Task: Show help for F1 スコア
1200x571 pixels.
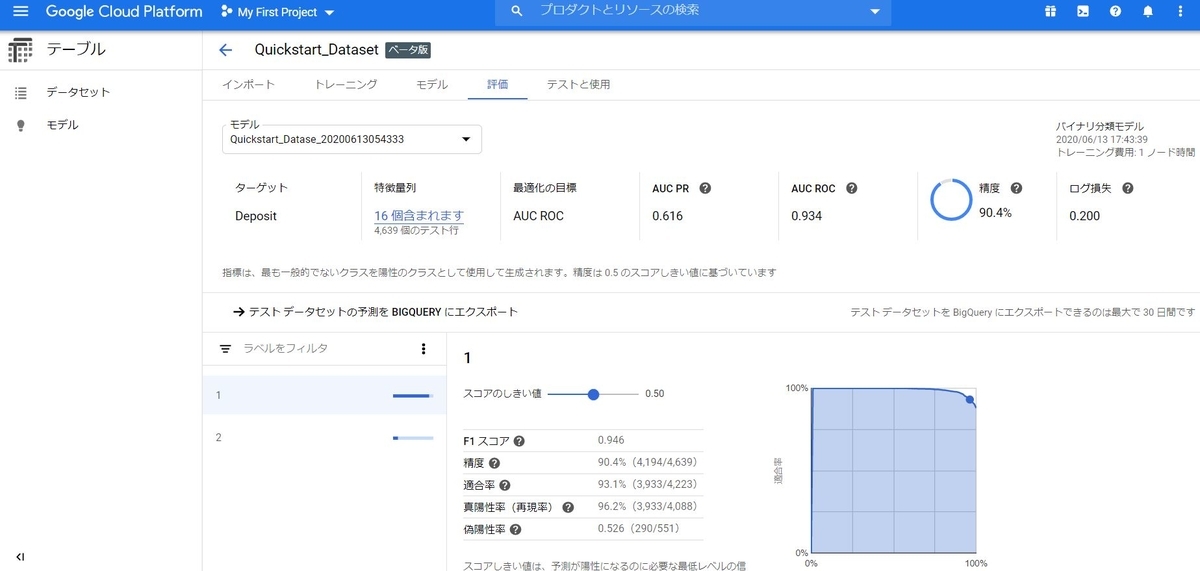Action: pyautogui.click(x=519, y=441)
